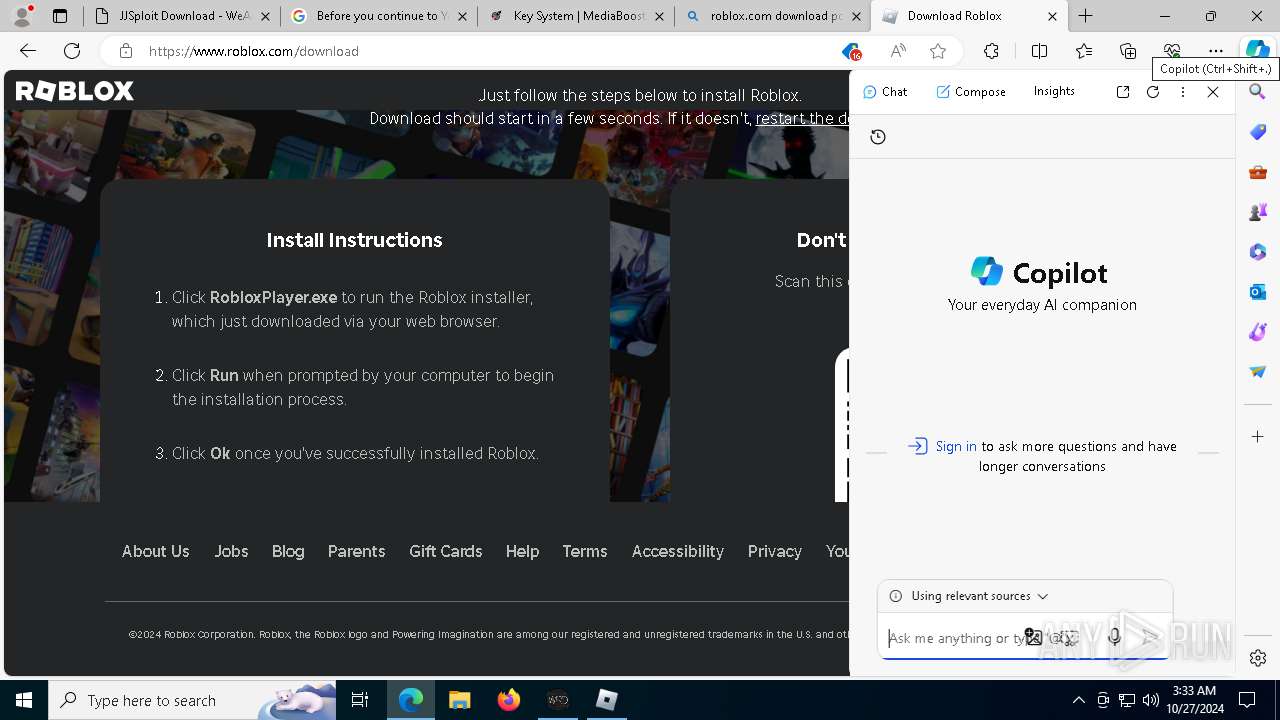The width and height of the screenshot is (1280, 720).
Task: Open the Extensions puzzle icon
Action: click(x=991, y=51)
